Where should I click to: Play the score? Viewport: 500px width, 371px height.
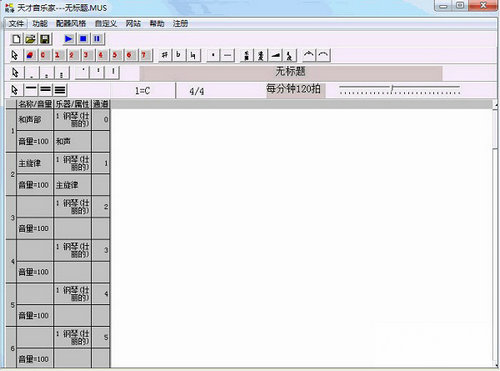point(69,39)
